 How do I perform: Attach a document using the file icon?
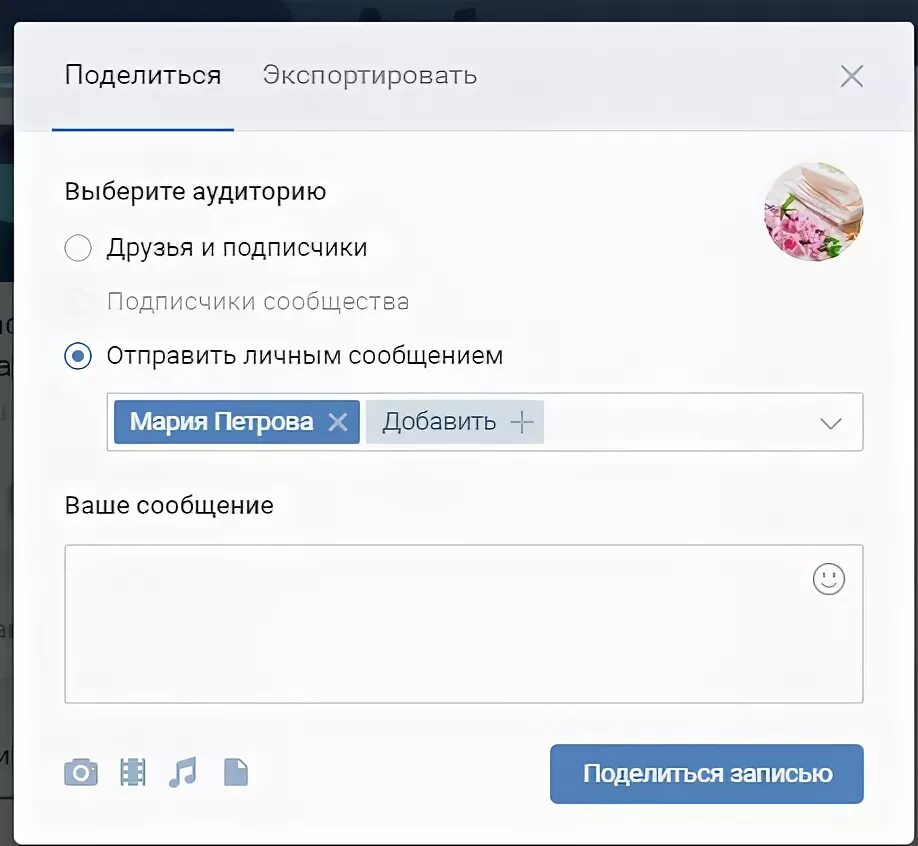[236, 772]
